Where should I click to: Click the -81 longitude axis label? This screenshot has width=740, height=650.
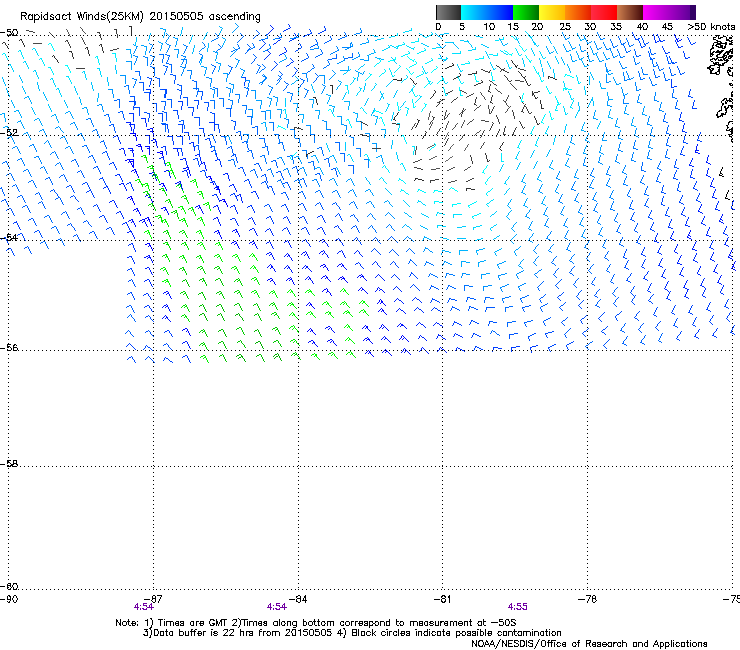442,599
